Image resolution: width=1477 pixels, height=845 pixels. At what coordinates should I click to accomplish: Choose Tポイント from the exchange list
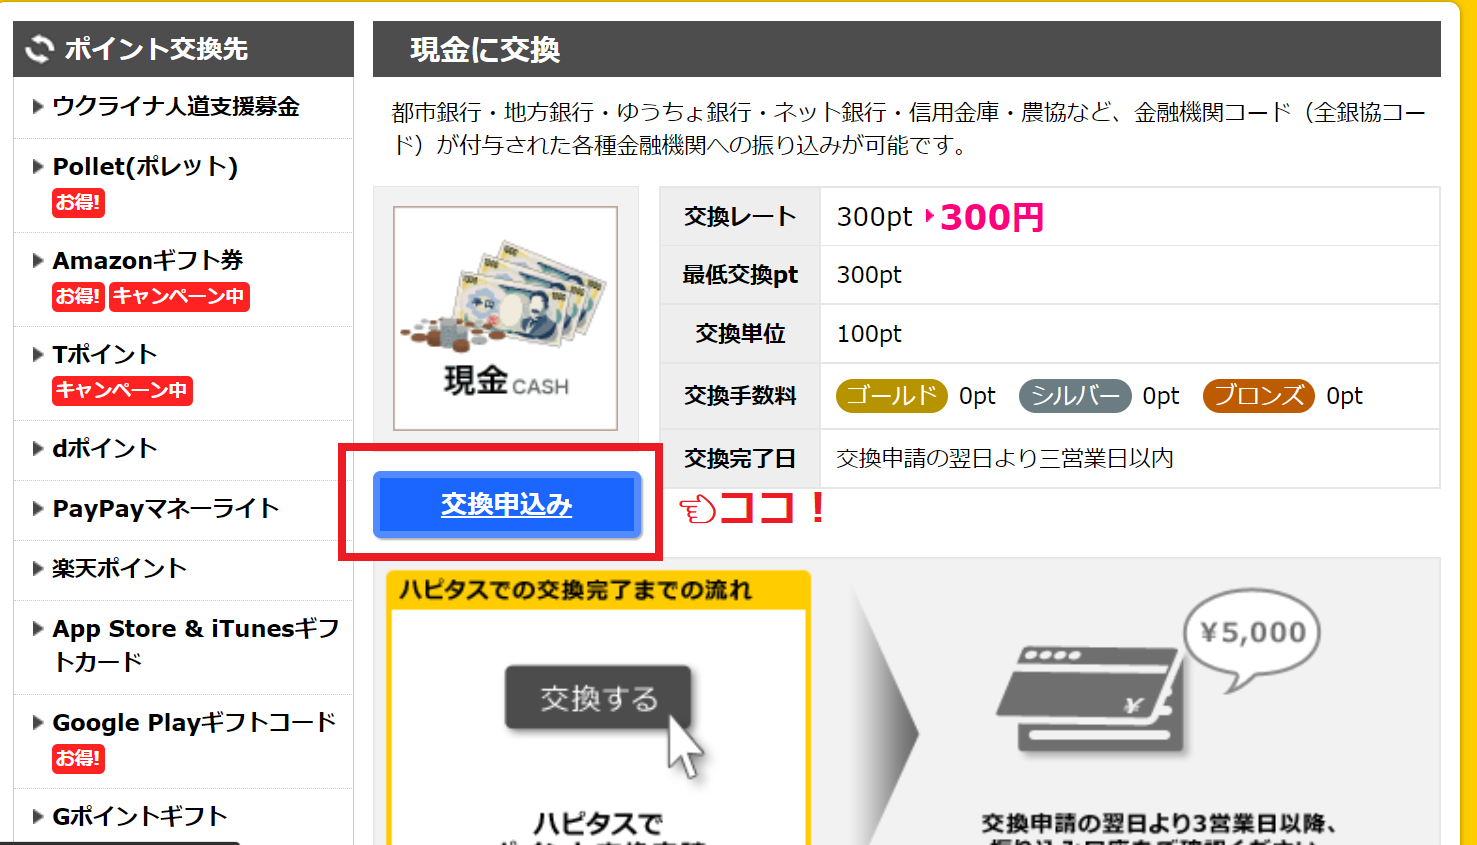click(105, 354)
